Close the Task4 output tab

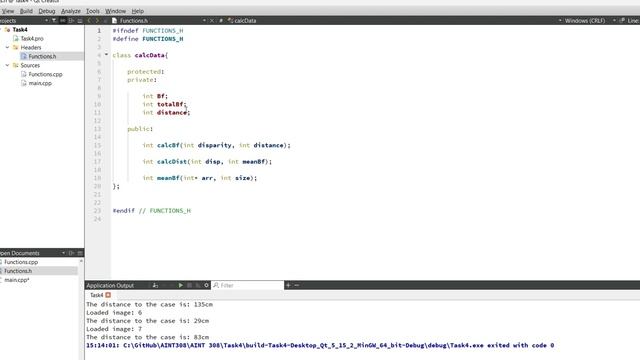pyautogui.click(x=108, y=295)
